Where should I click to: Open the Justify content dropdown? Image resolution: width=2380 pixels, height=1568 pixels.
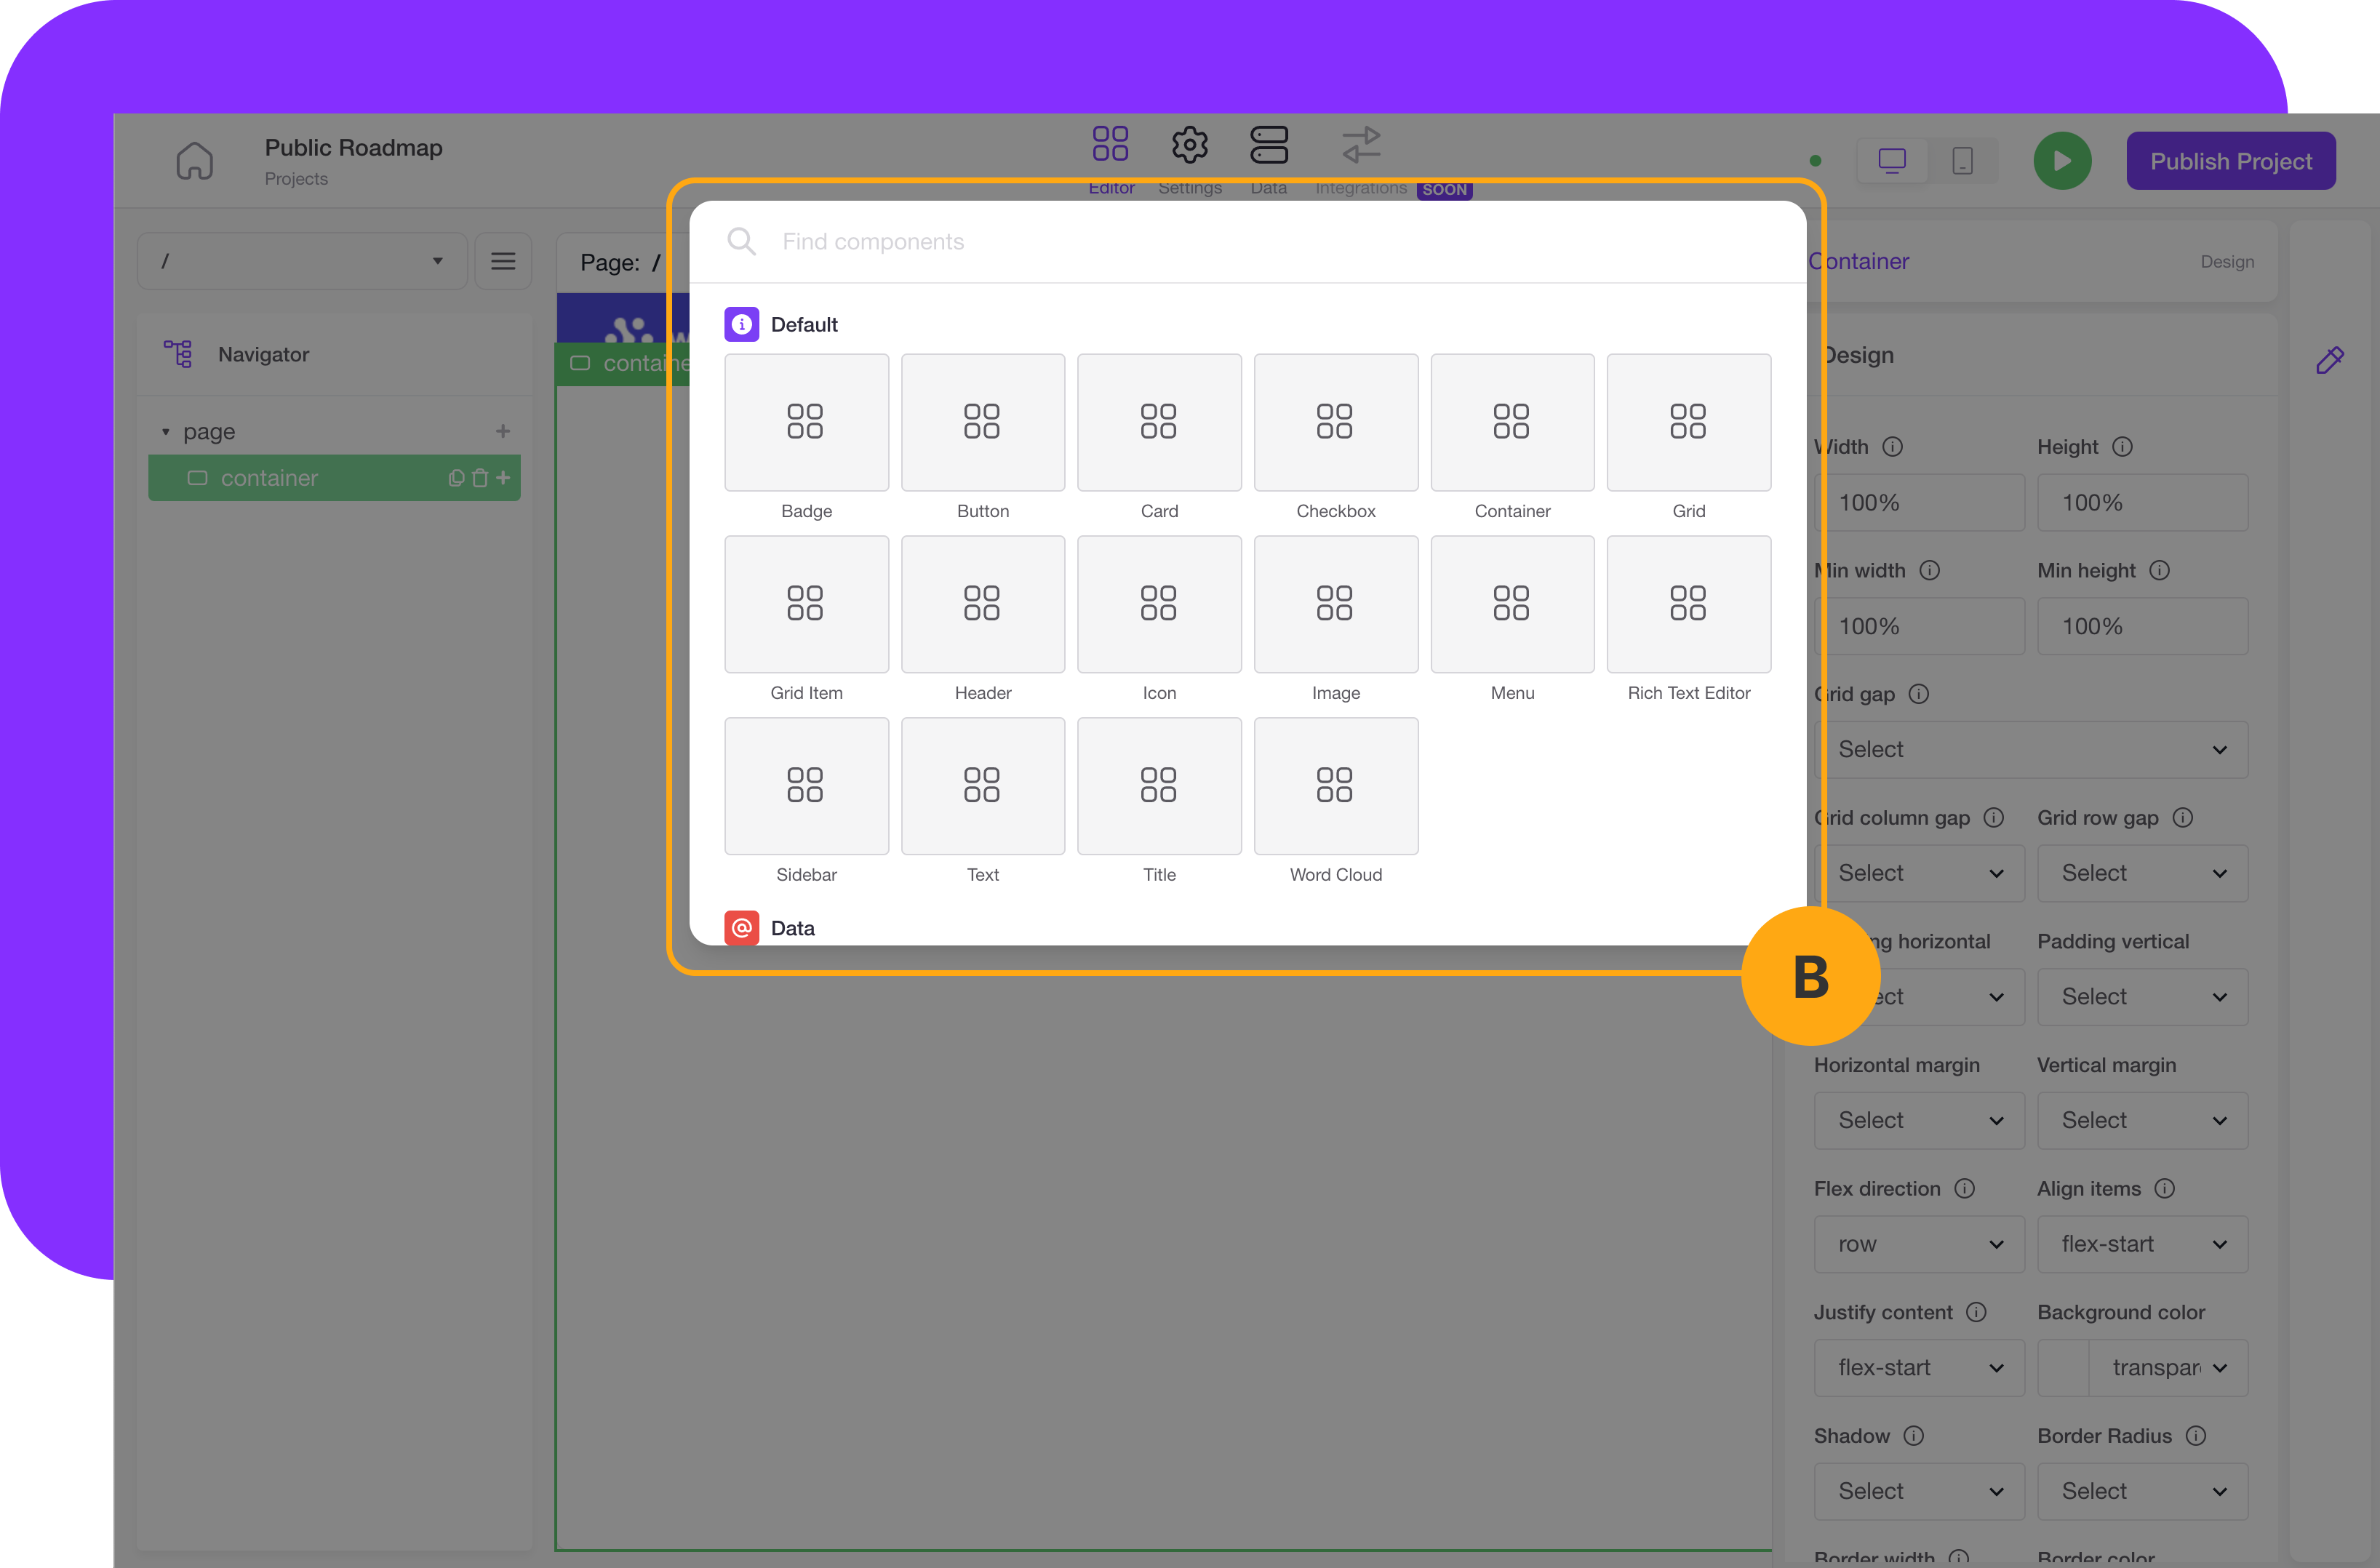pyautogui.click(x=1919, y=1368)
